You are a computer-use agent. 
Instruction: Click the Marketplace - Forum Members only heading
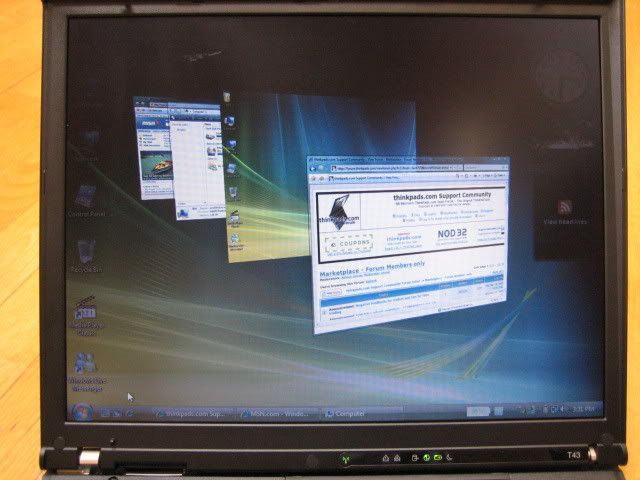[x=372, y=268]
